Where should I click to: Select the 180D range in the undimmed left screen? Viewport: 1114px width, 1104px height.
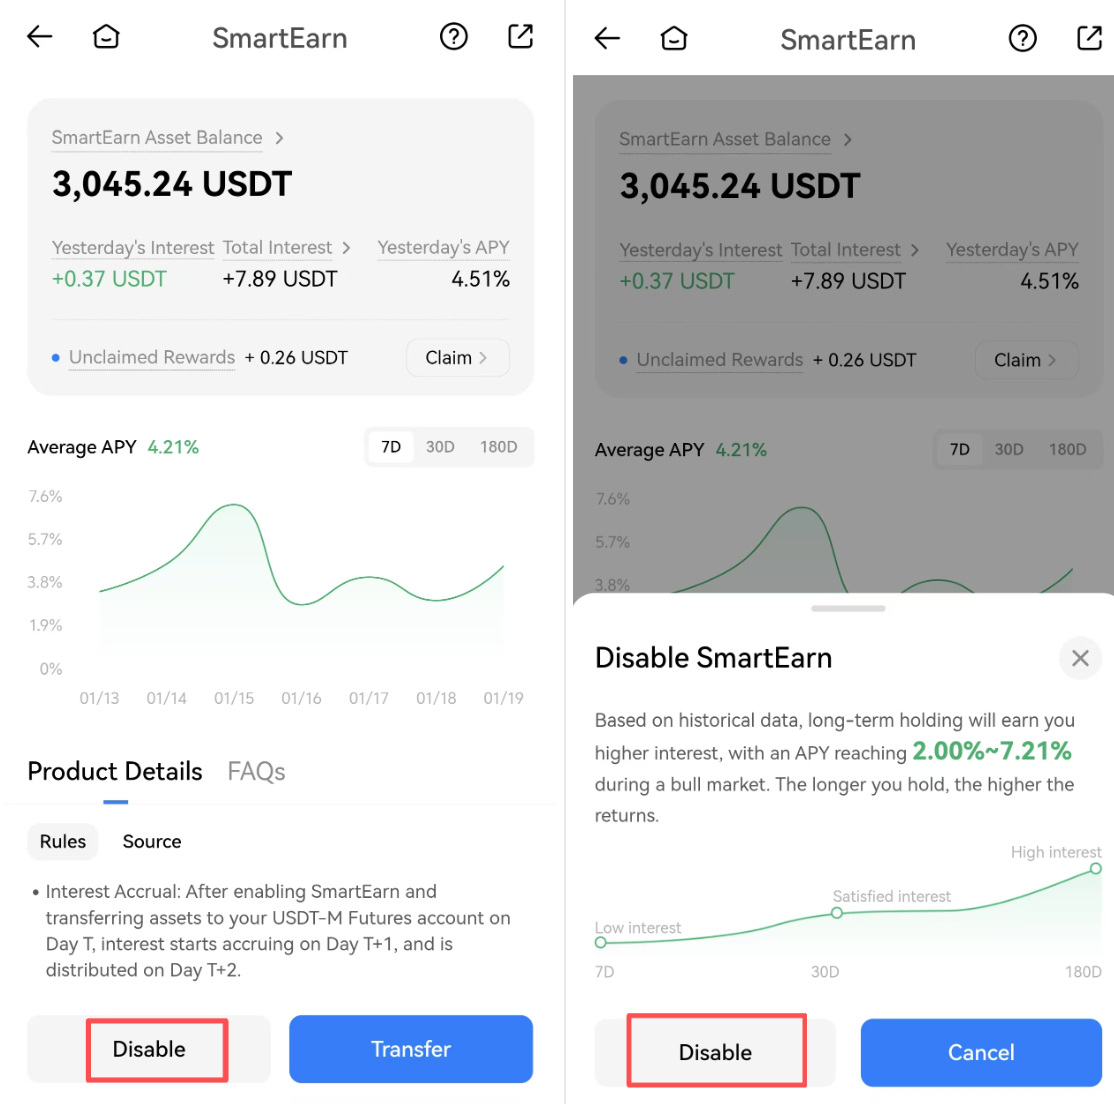pyautogui.click(x=498, y=447)
